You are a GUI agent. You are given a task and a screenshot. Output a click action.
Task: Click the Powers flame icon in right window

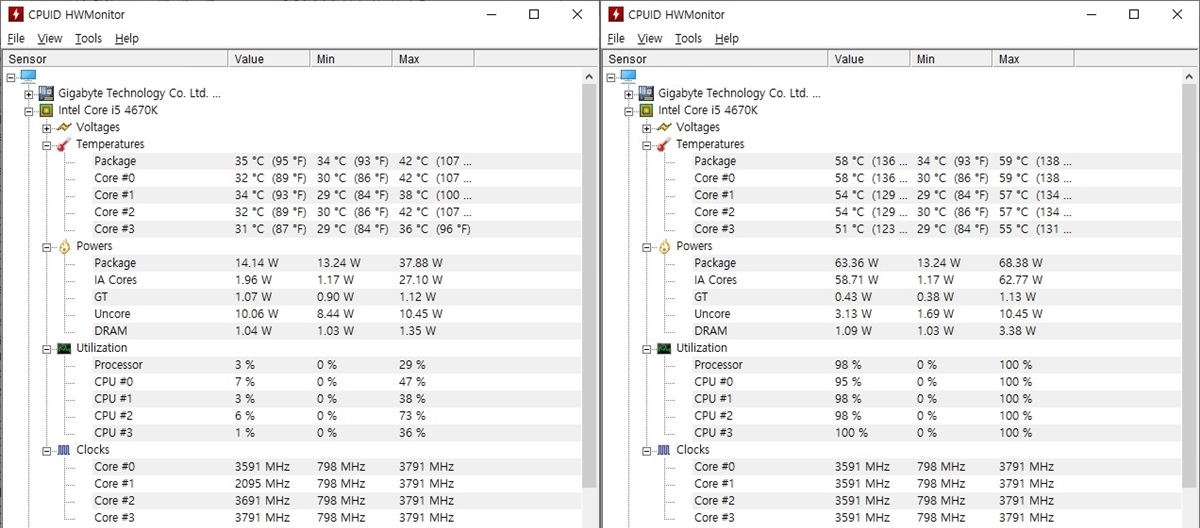coord(663,246)
